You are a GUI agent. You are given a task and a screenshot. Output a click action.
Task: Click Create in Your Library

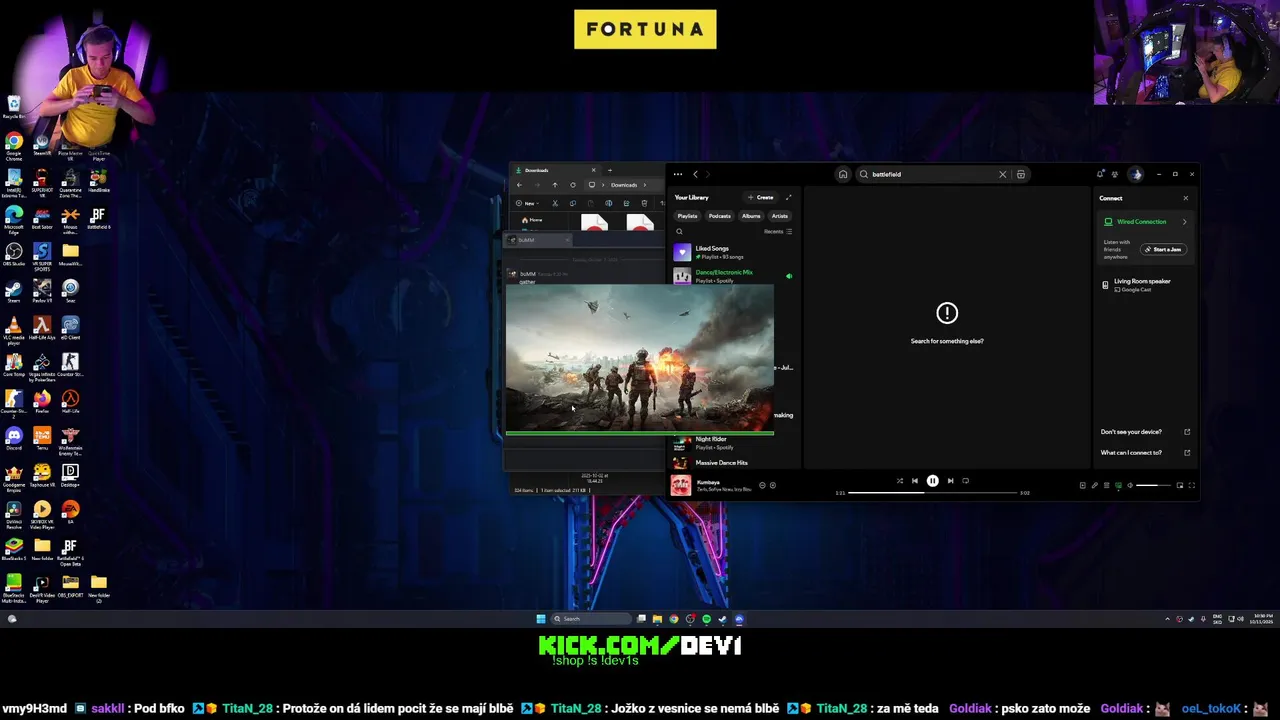[x=761, y=197]
